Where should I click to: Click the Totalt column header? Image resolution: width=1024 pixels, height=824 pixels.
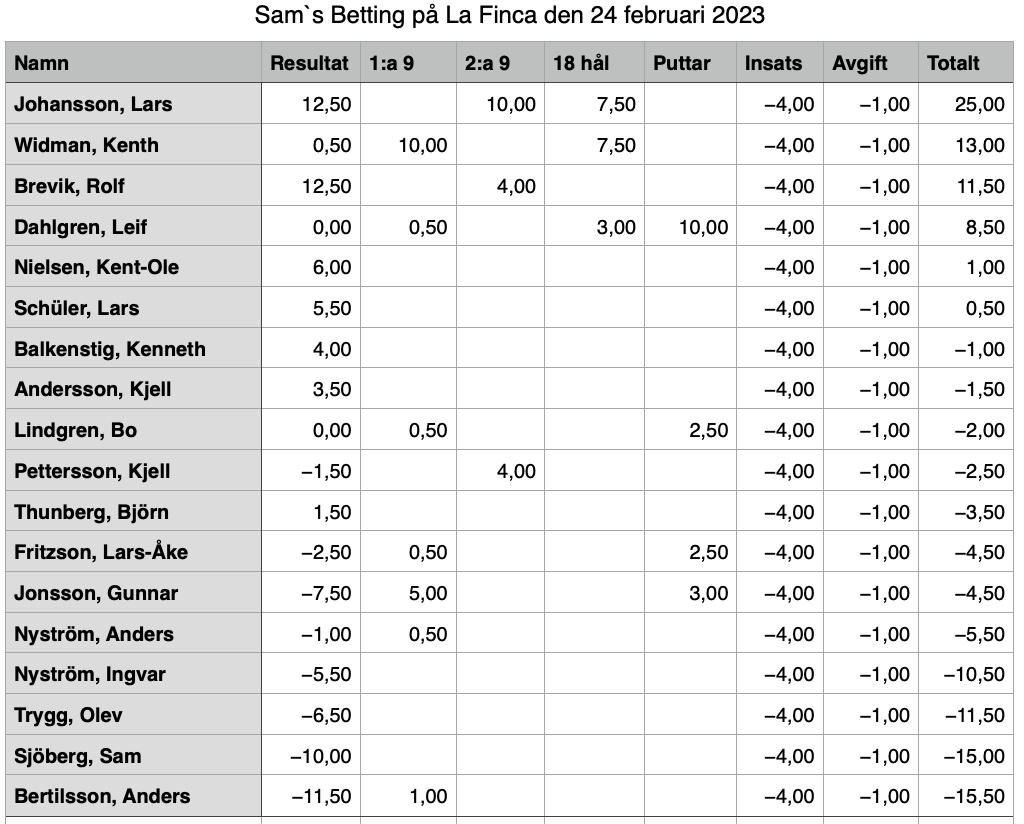coord(966,63)
